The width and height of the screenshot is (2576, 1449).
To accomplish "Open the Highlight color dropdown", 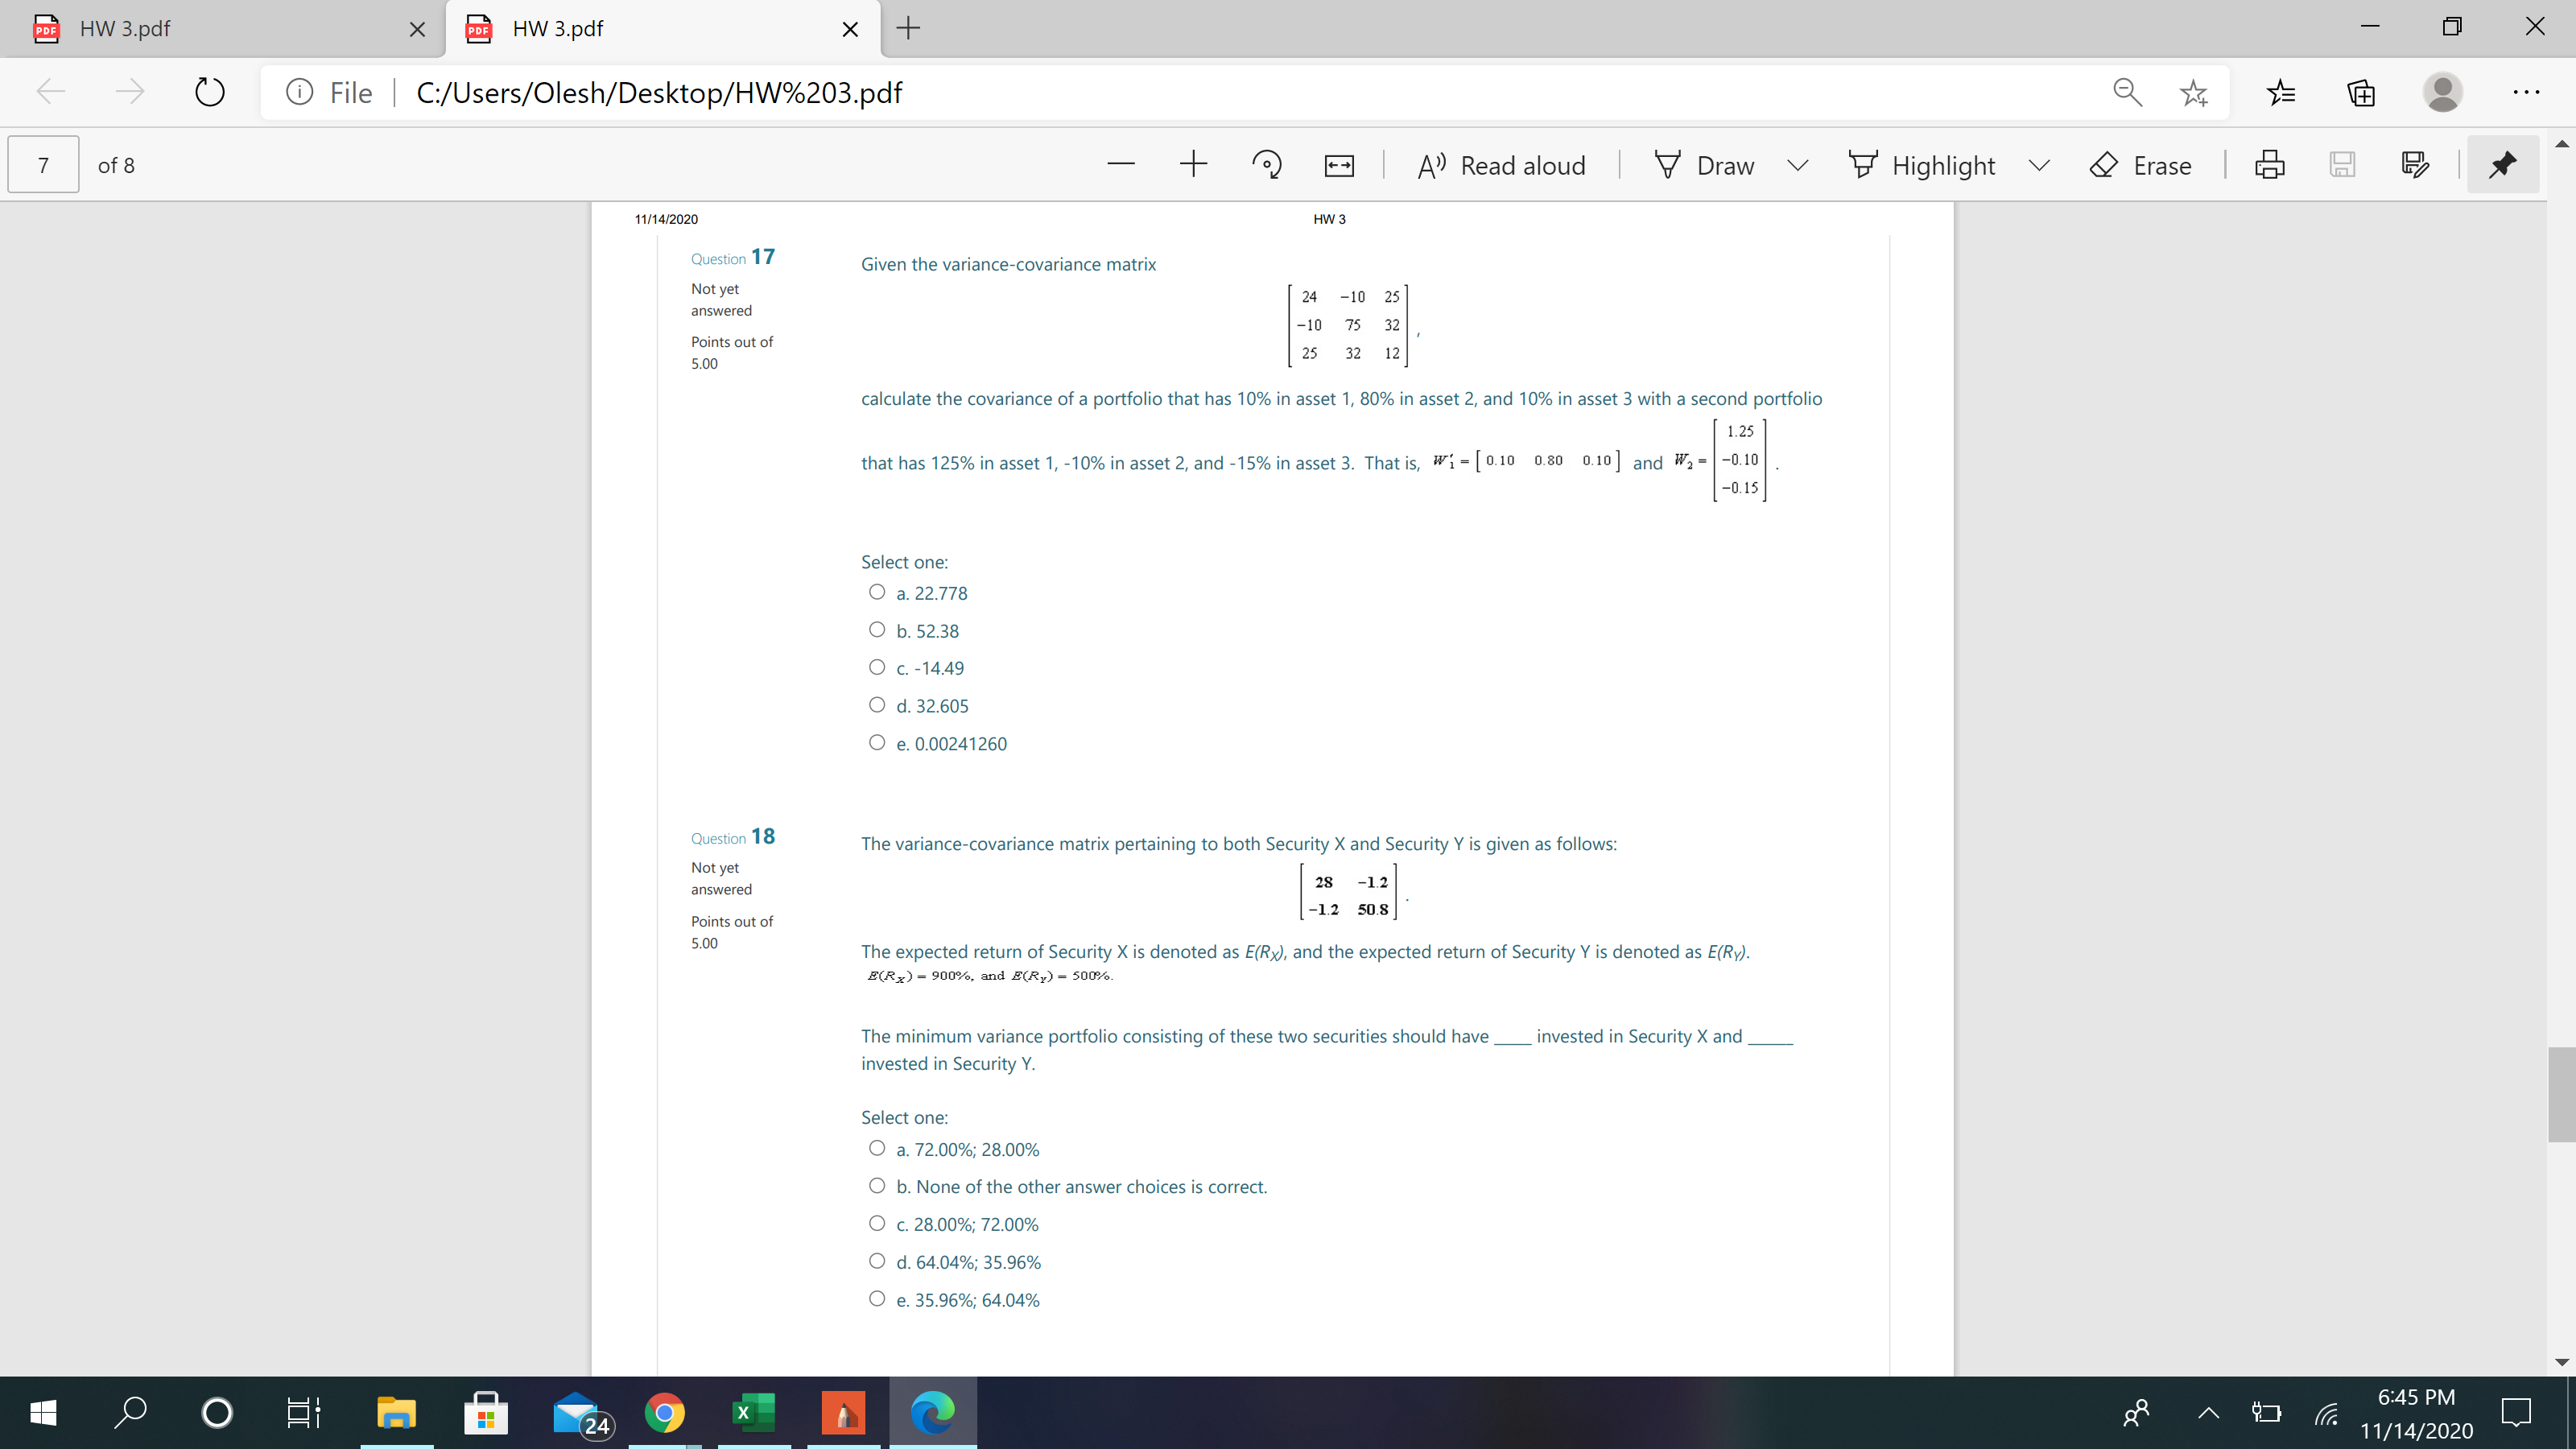I will [x=2040, y=165].
